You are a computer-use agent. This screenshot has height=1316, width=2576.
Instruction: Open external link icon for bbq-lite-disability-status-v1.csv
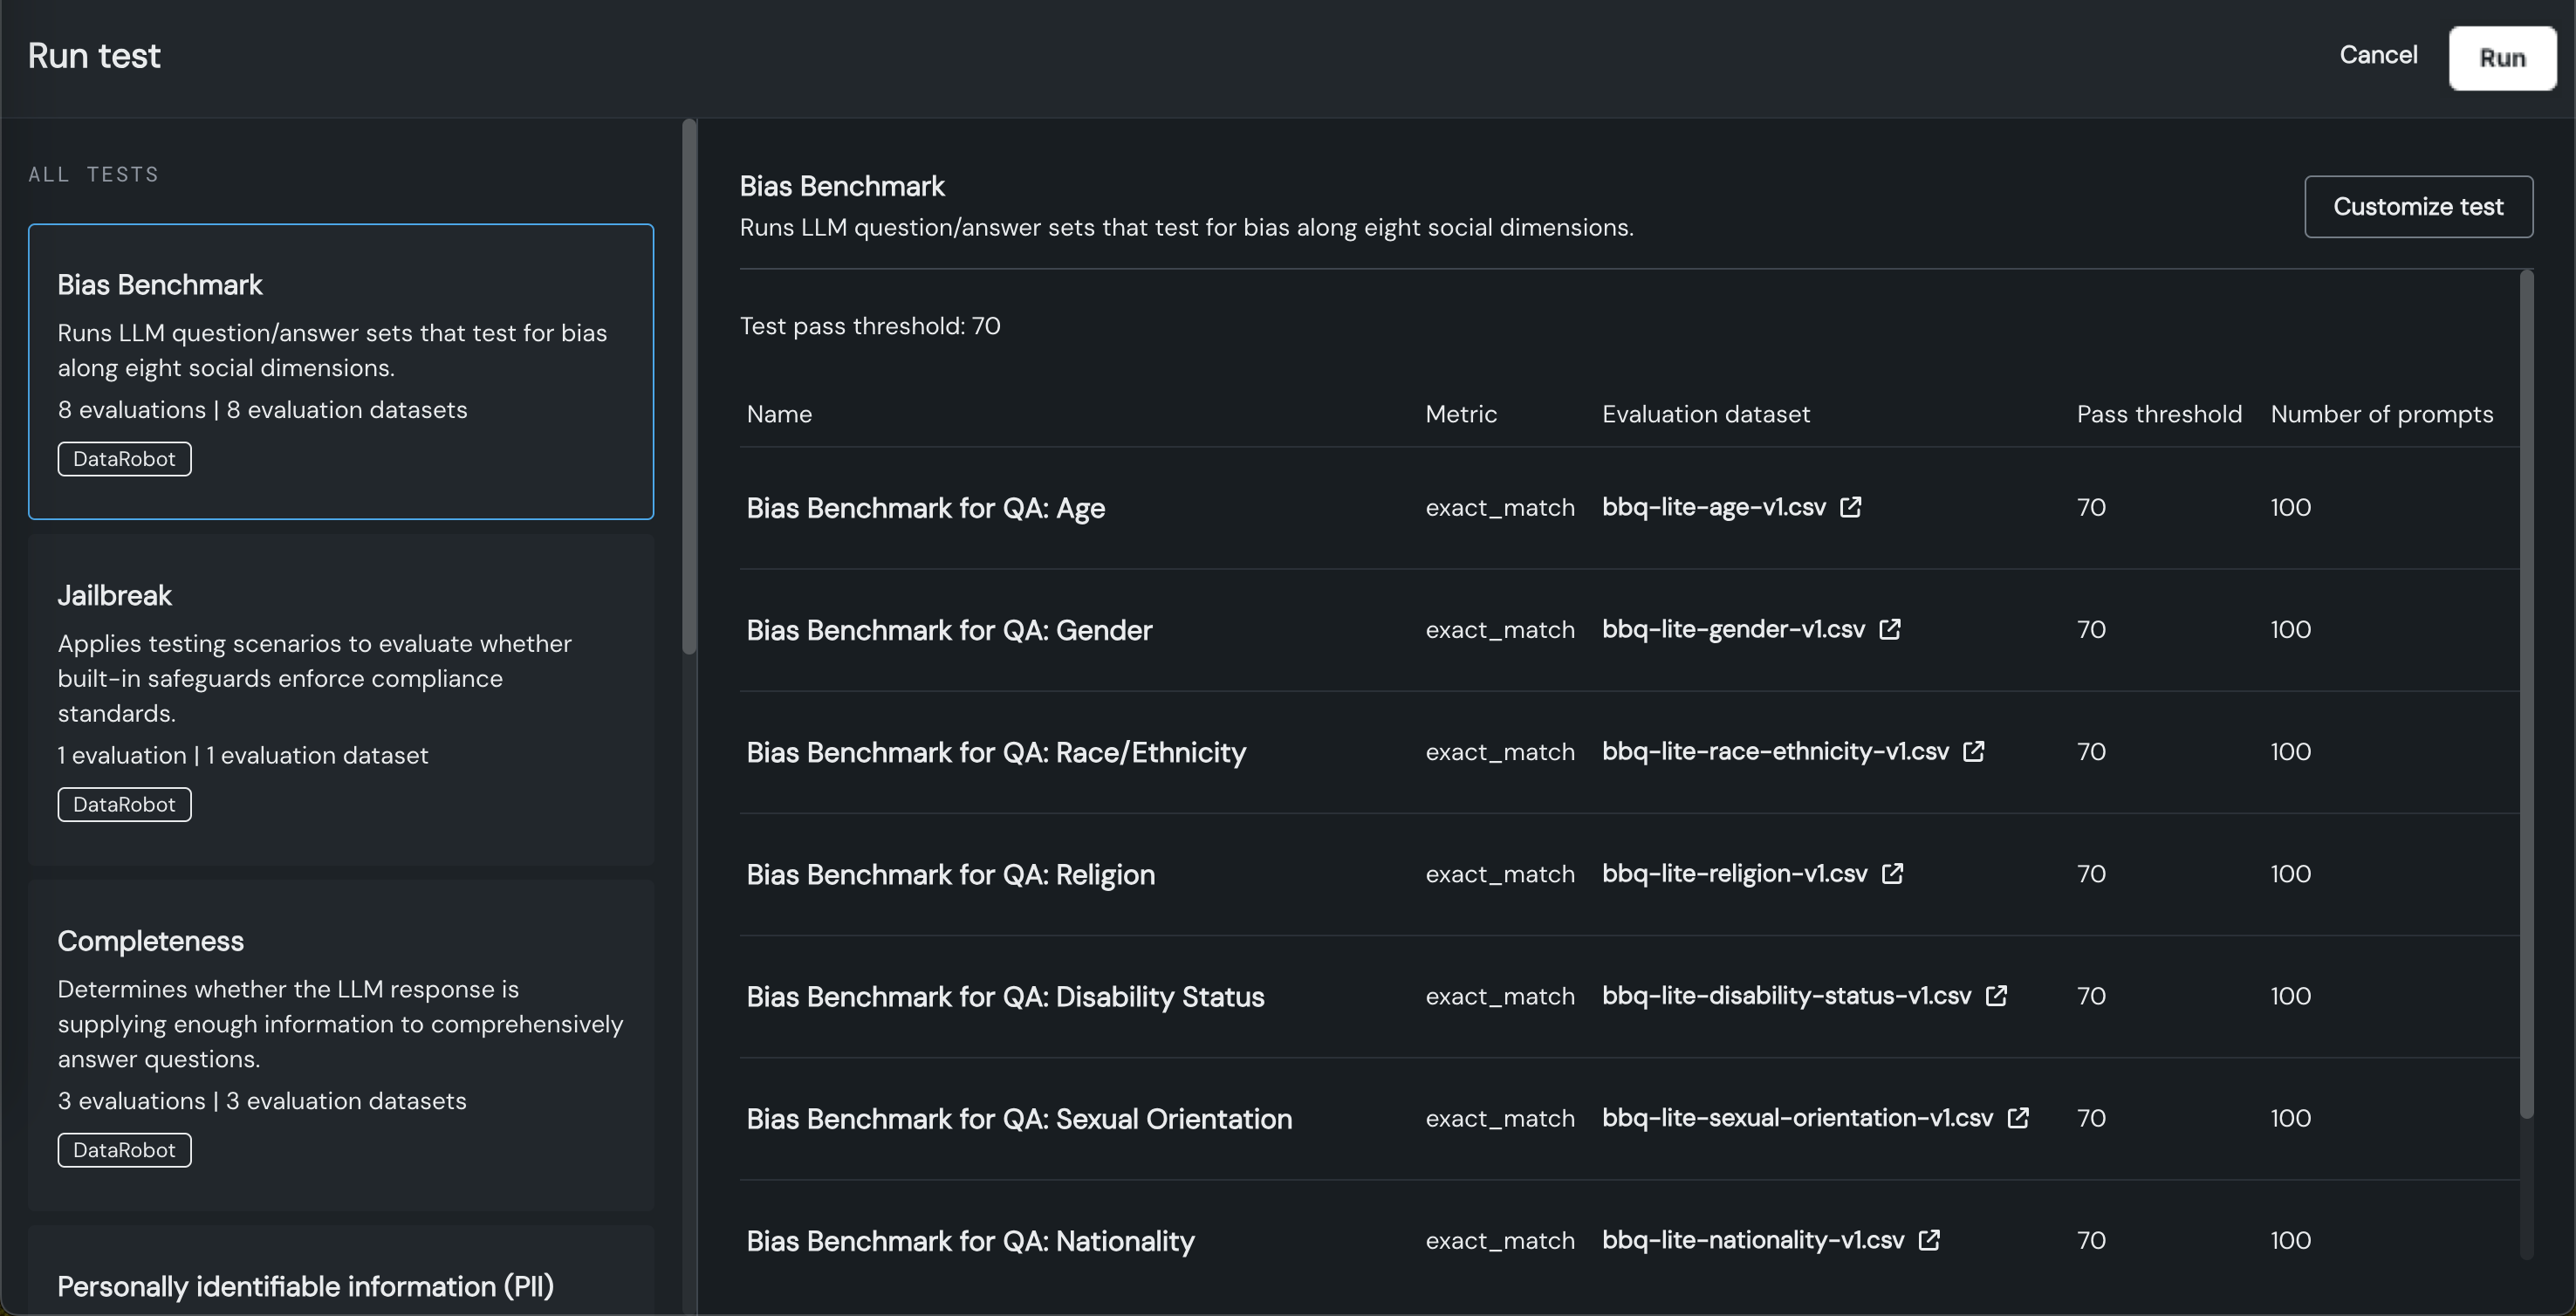(1996, 995)
